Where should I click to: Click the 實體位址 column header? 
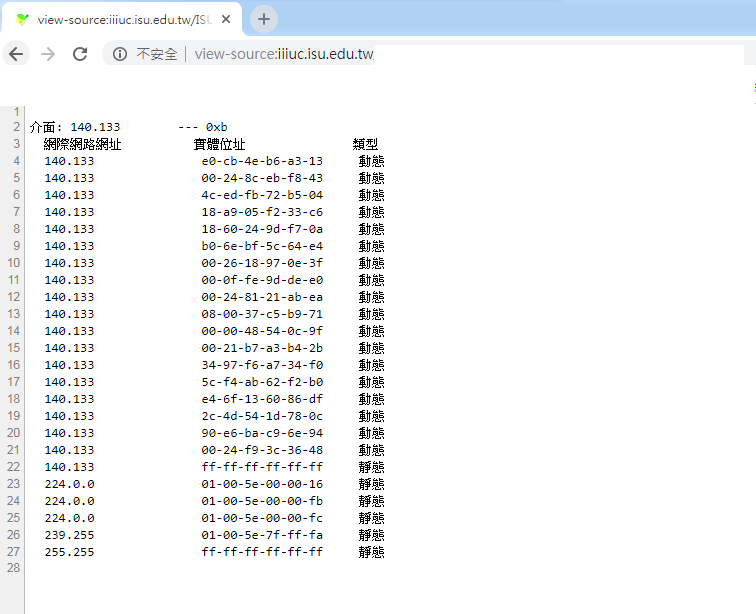[x=219, y=144]
